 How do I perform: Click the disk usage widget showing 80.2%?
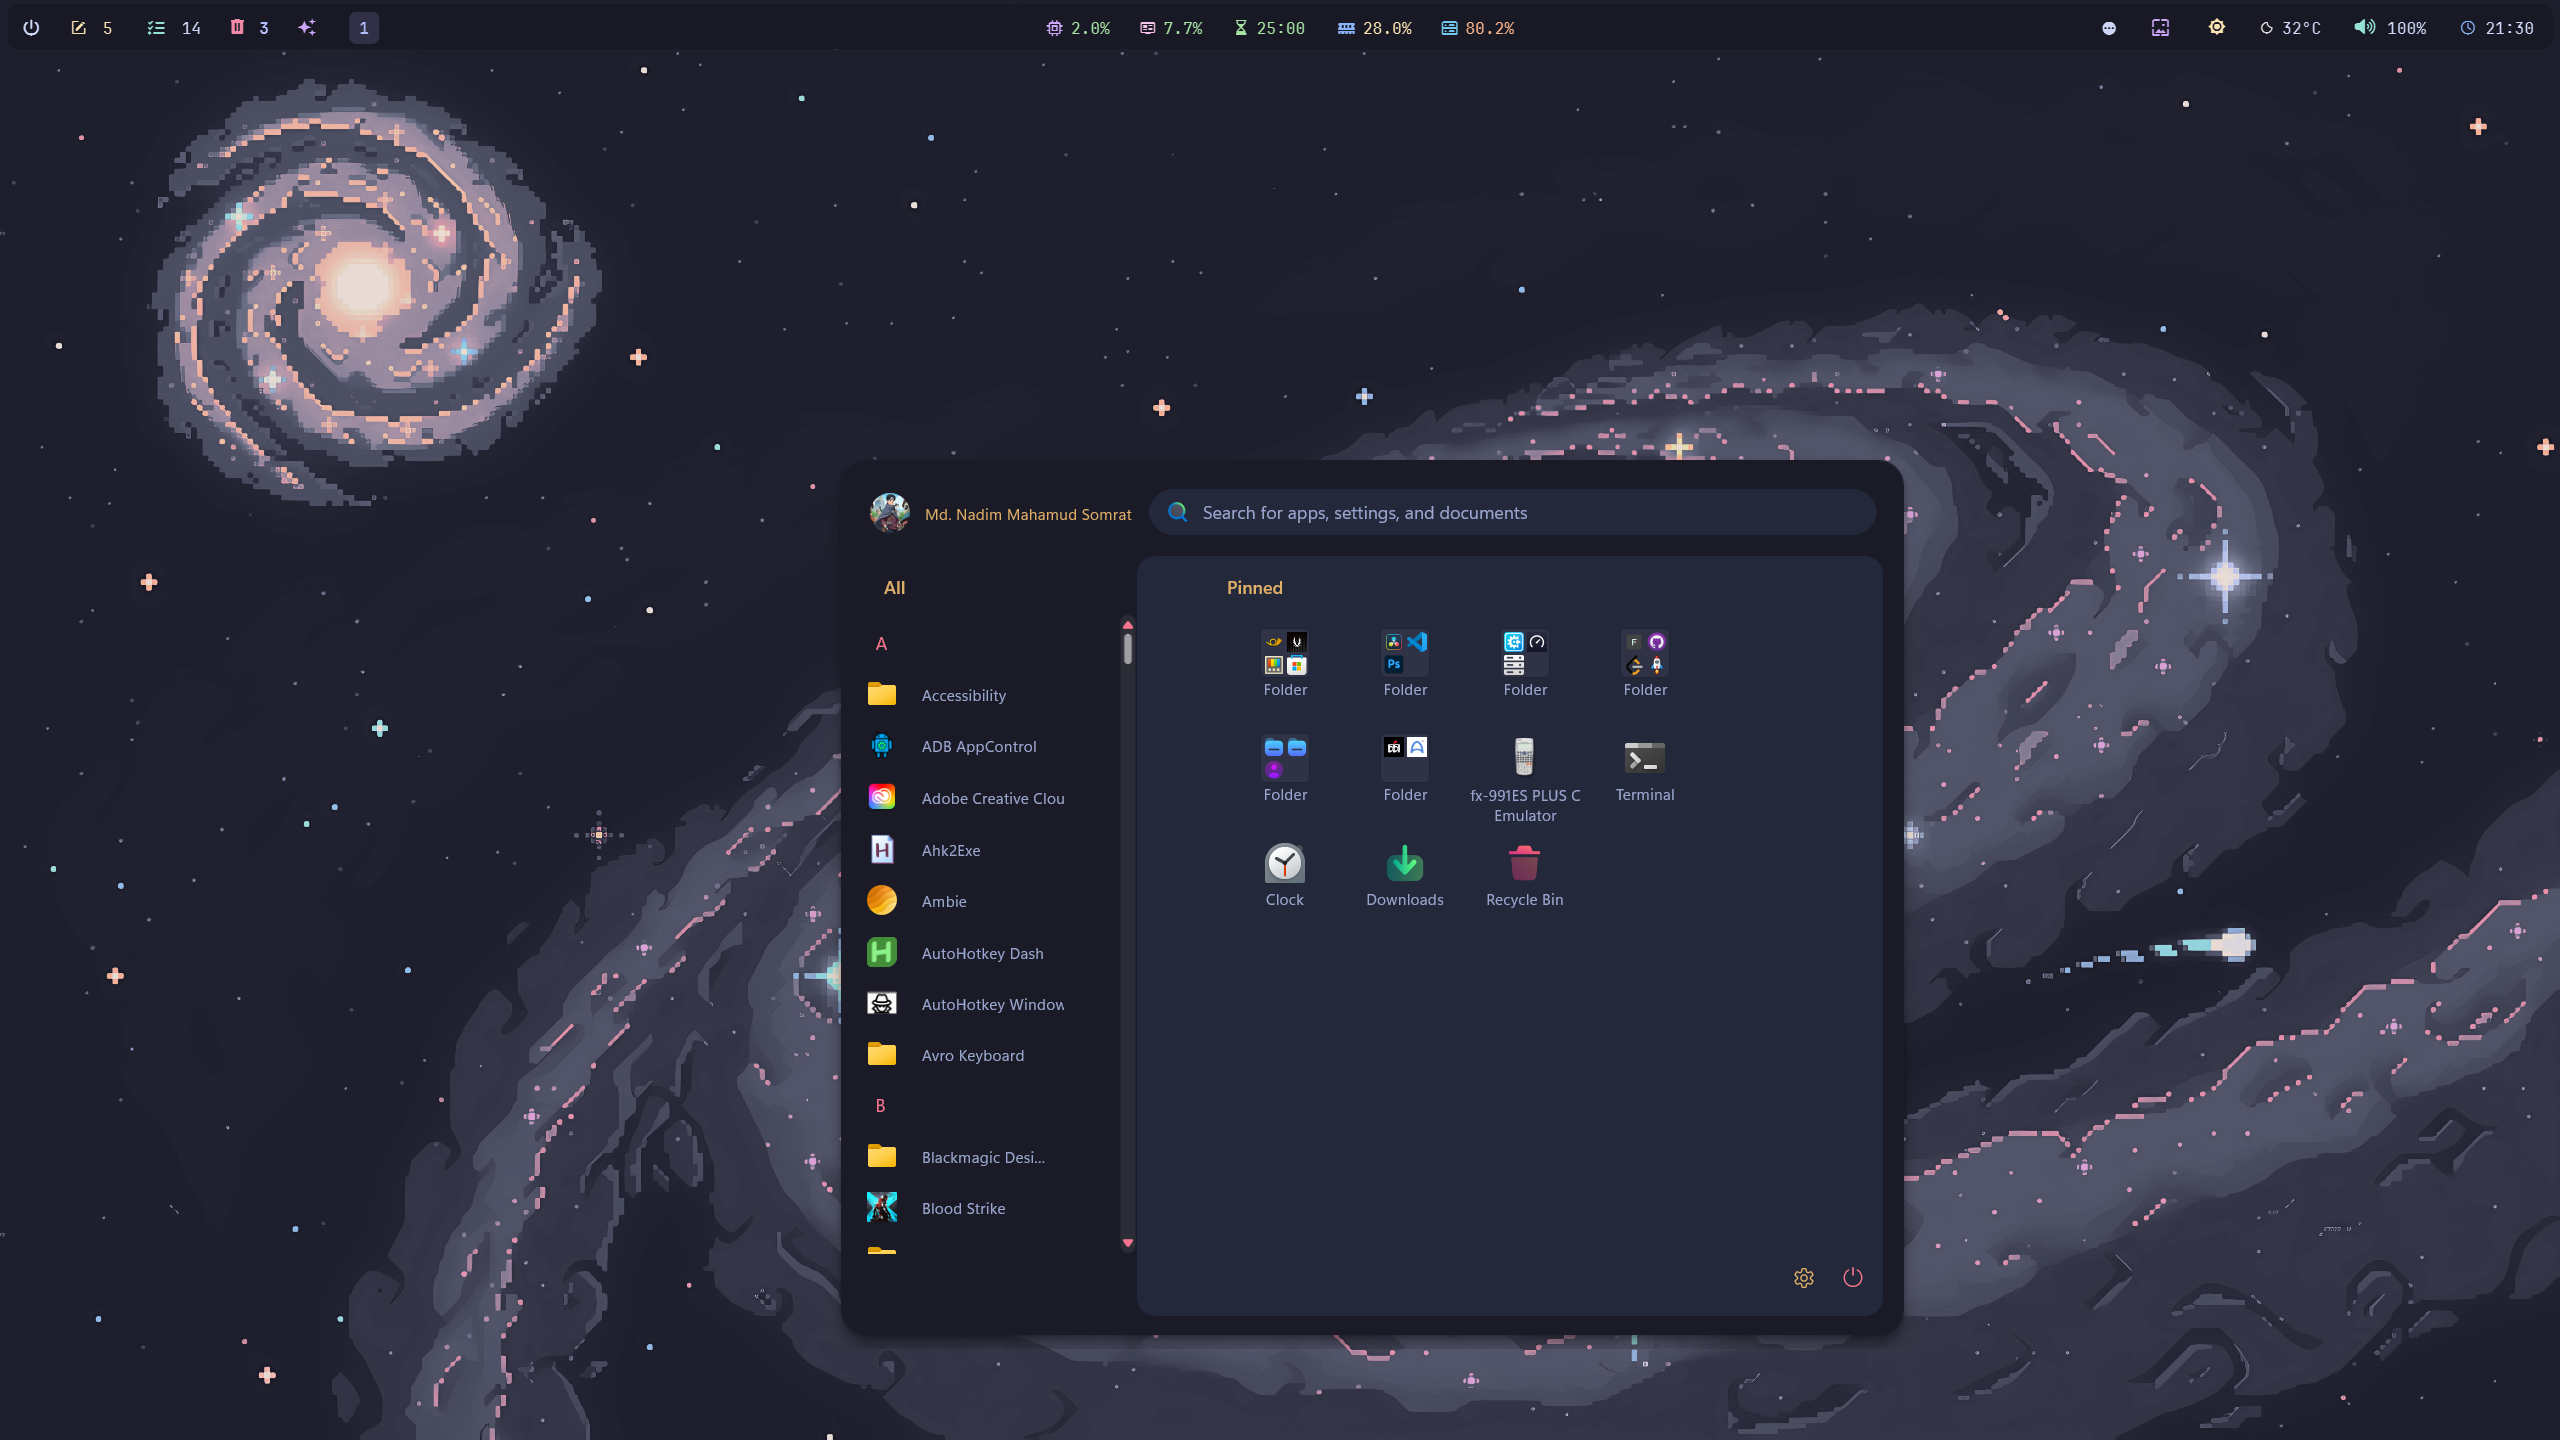click(1477, 28)
